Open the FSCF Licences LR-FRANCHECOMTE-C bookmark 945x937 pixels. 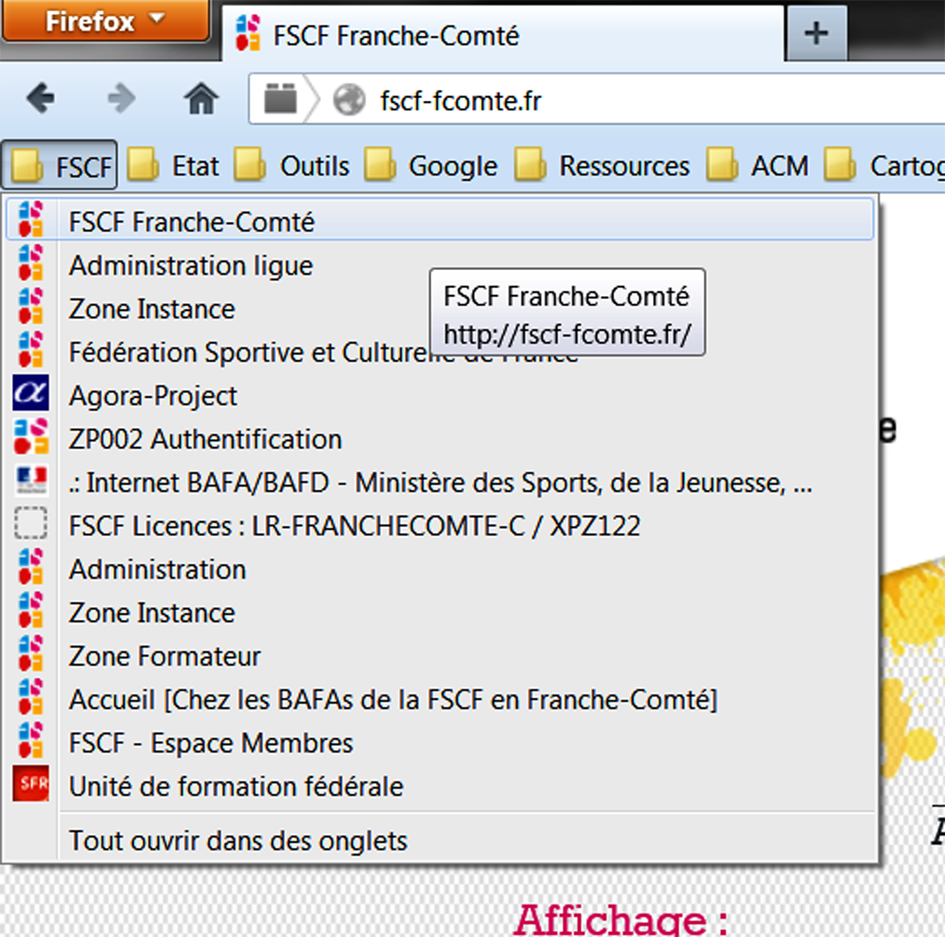point(440,525)
